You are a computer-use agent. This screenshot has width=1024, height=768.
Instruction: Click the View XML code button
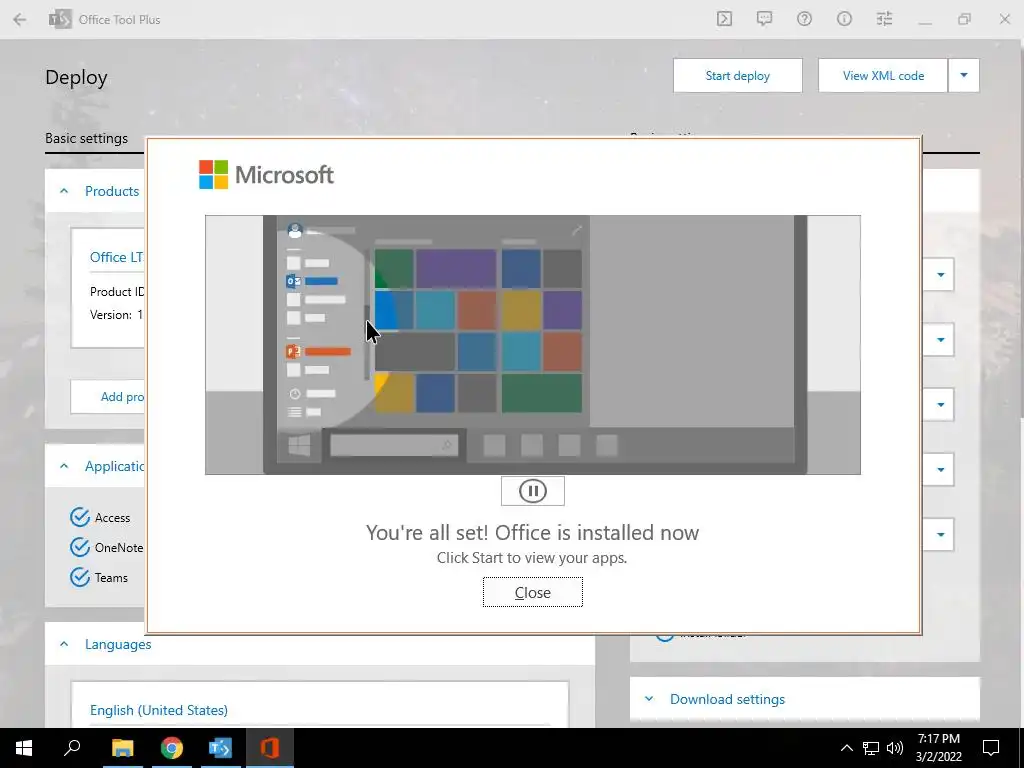(883, 76)
